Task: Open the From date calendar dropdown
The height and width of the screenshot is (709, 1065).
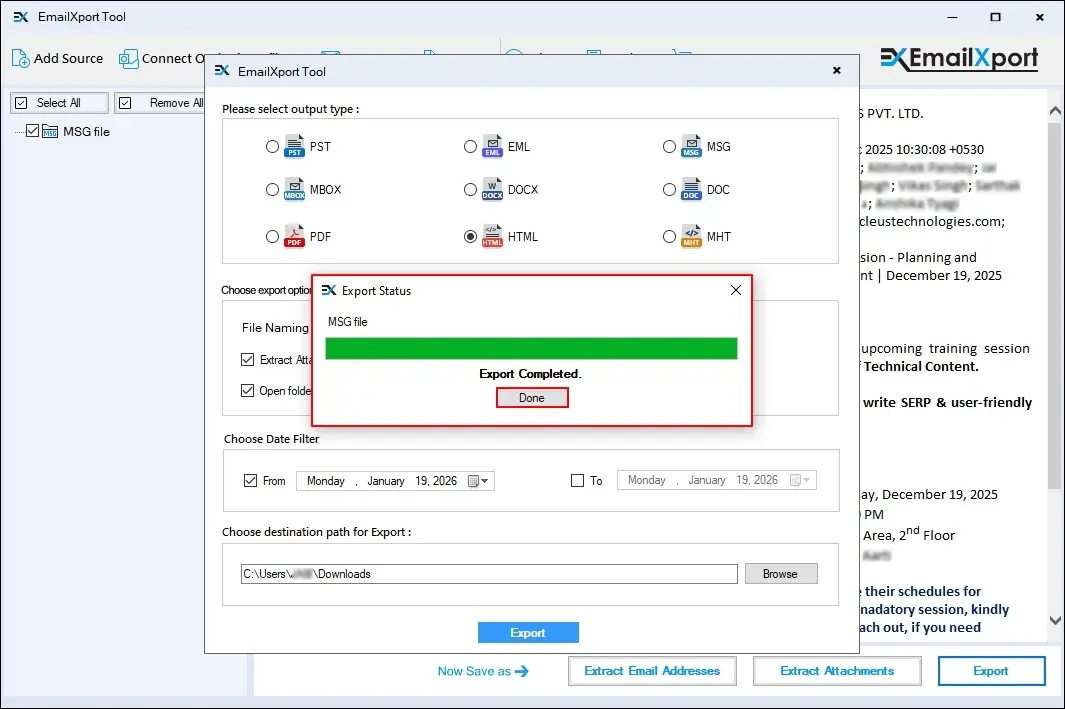Action: pos(477,480)
